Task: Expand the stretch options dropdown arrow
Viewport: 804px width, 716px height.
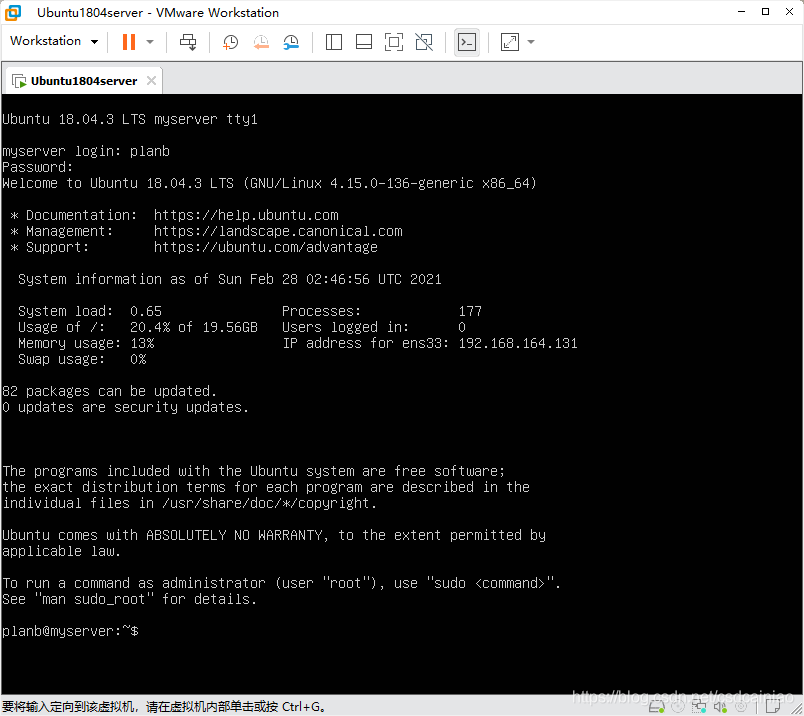Action: pos(531,42)
